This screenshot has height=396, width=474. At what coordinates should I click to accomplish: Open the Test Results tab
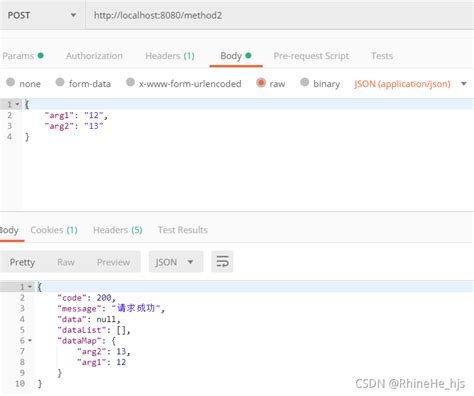(183, 230)
